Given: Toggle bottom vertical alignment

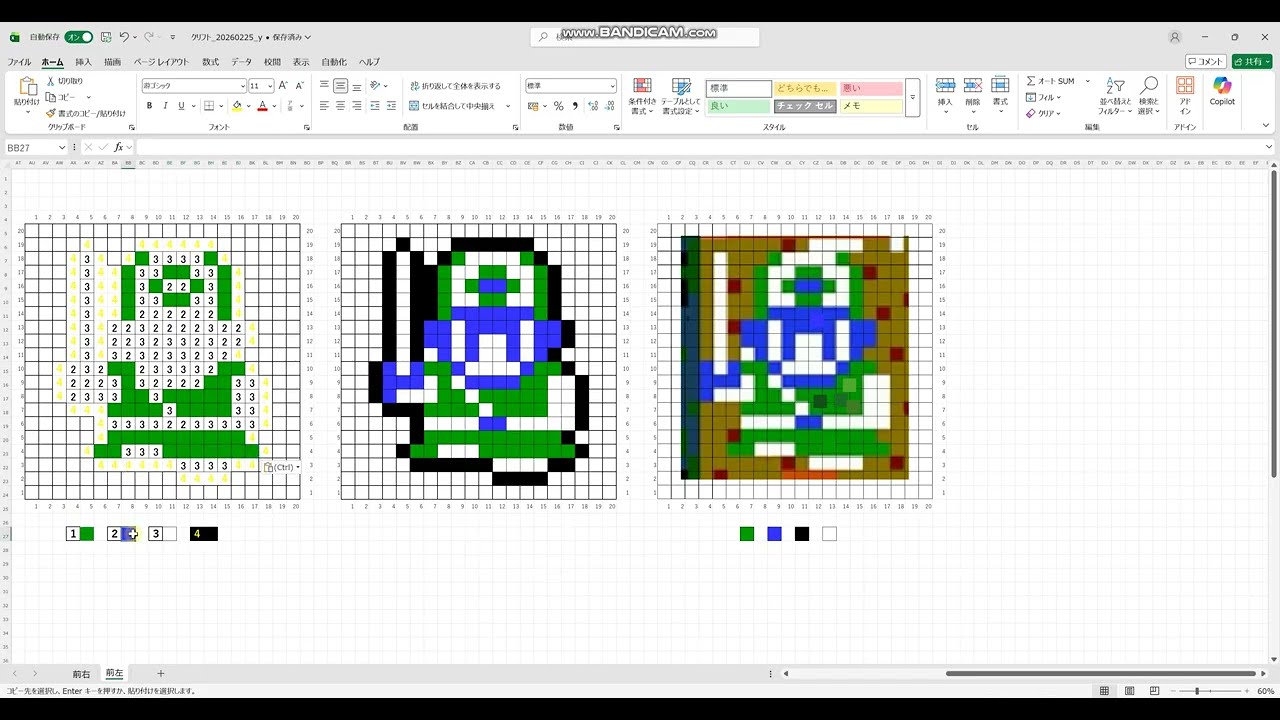Looking at the screenshot, I should point(357,86).
